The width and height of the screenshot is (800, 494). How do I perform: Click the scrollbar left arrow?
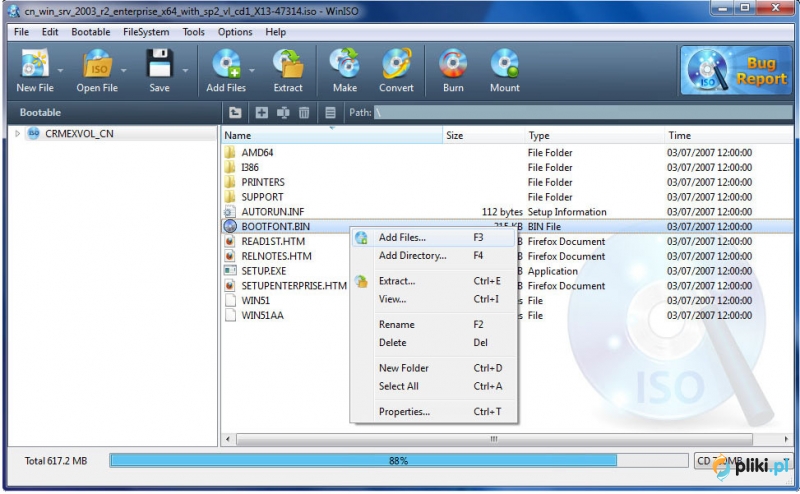(228, 439)
